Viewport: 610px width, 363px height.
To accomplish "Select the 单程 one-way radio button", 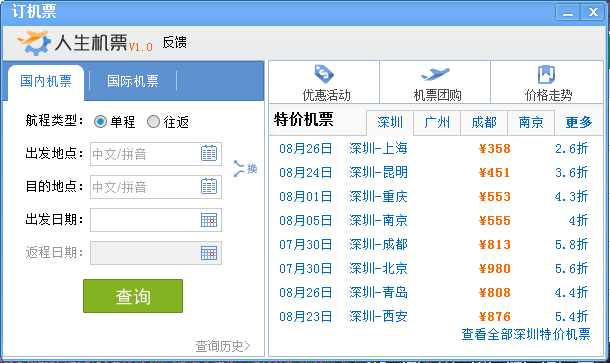I will 100,122.
